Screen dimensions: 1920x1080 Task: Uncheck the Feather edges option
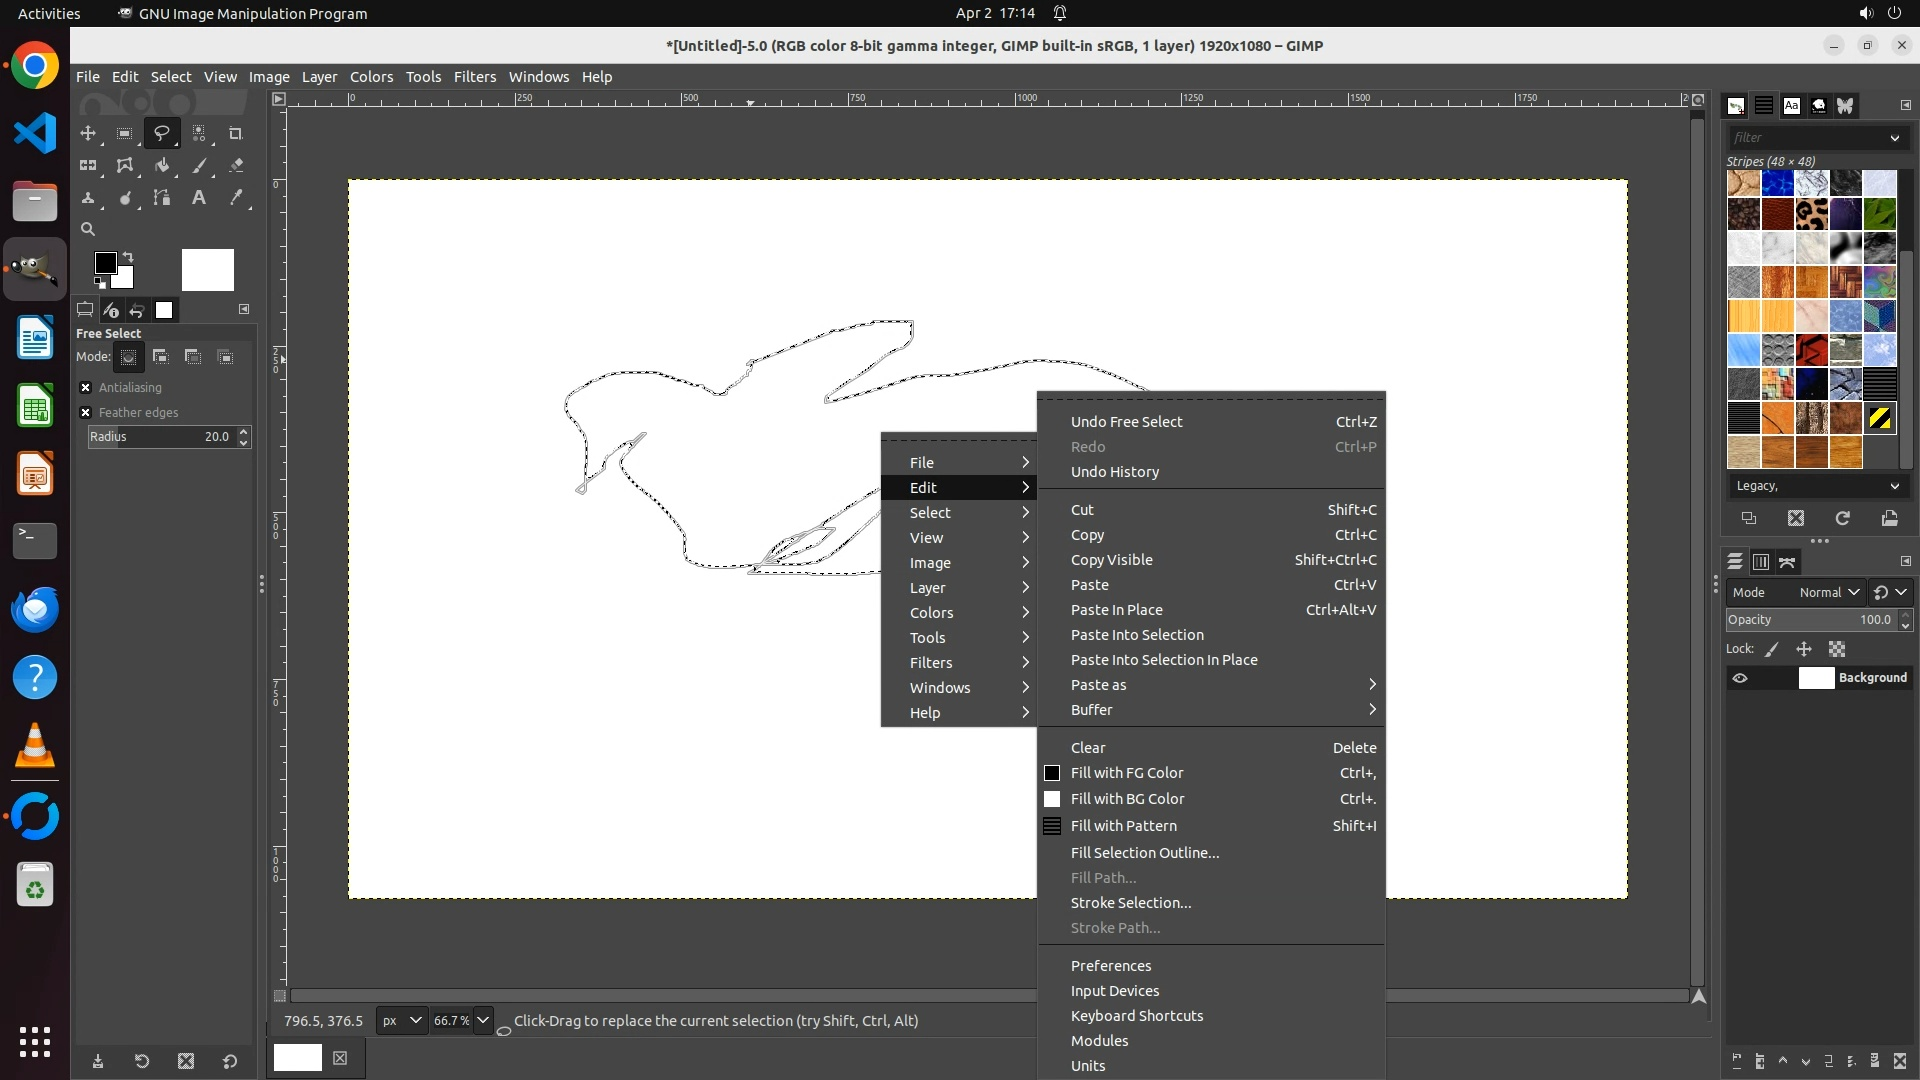click(x=86, y=413)
